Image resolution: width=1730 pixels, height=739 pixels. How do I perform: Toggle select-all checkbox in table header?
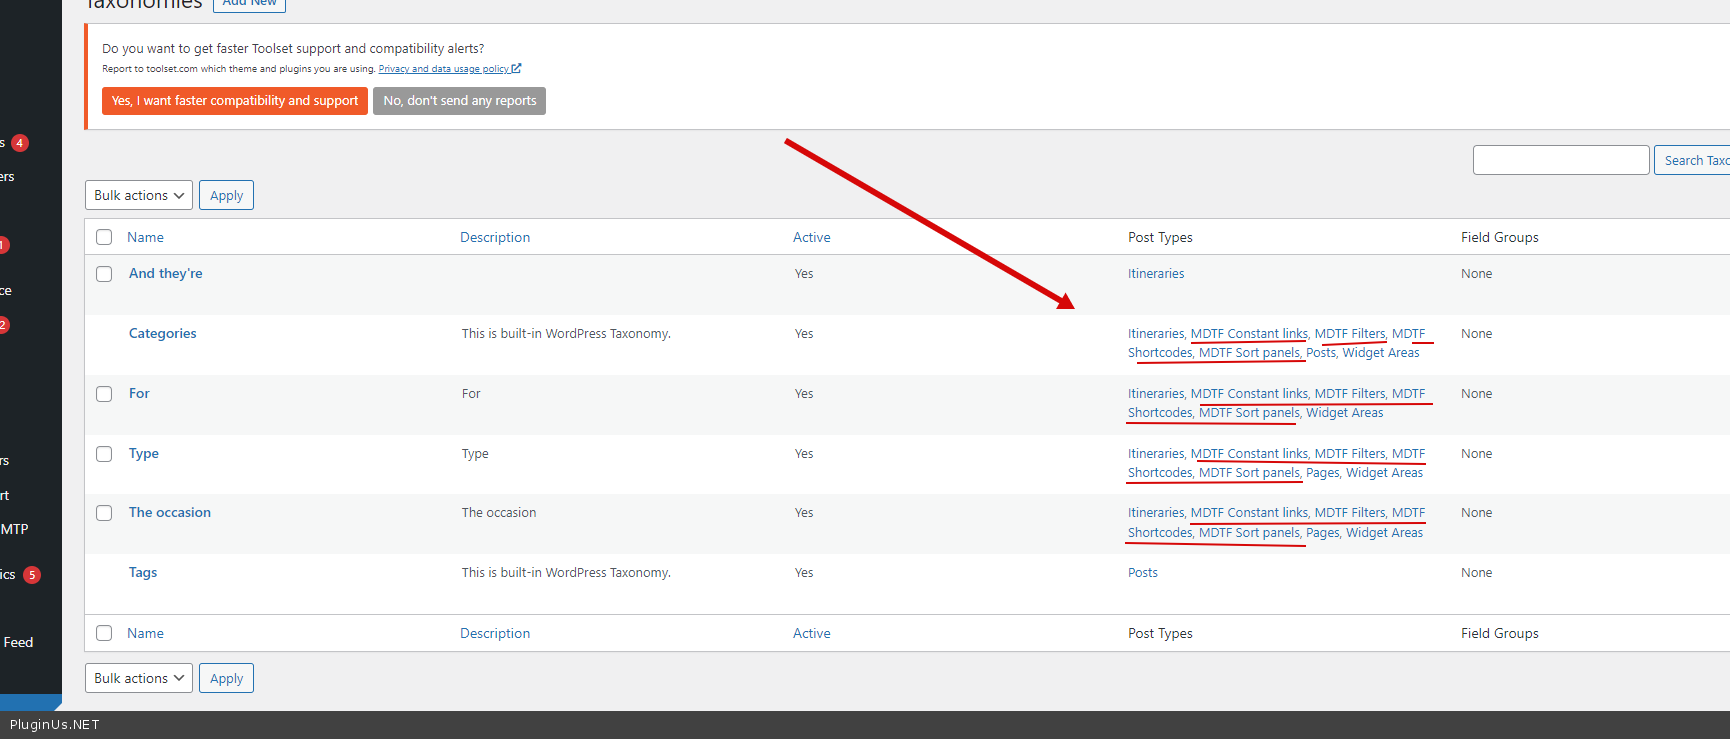click(x=104, y=237)
